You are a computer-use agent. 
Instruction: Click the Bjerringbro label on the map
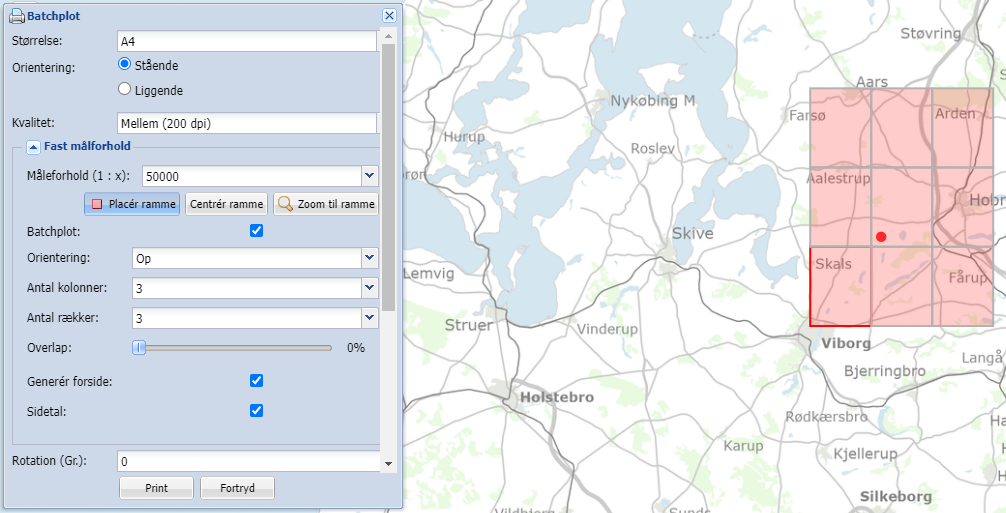885,371
